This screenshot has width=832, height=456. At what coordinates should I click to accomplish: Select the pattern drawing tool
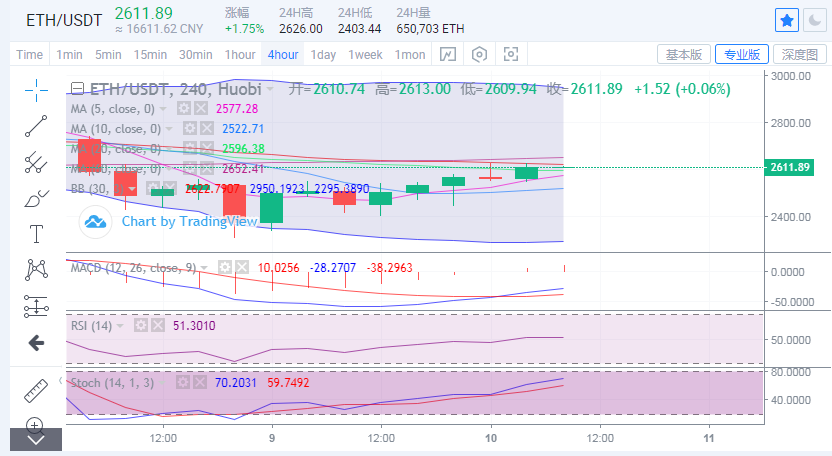point(36,270)
